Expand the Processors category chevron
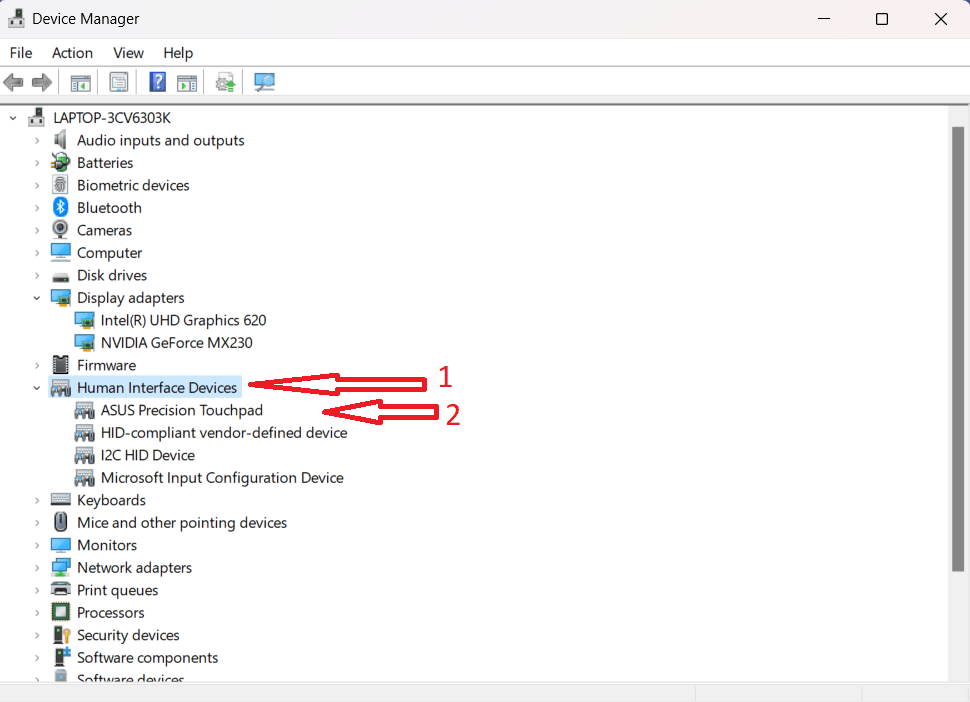The height and width of the screenshot is (702, 970). 37,612
